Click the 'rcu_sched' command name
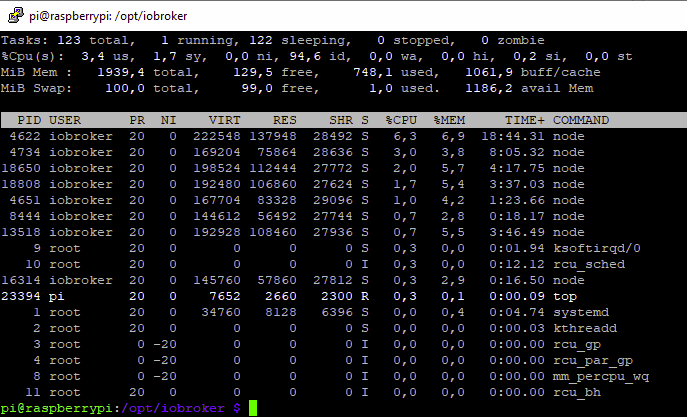Image resolution: width=687 pixels, height=417 pixels. pos(589,265)
